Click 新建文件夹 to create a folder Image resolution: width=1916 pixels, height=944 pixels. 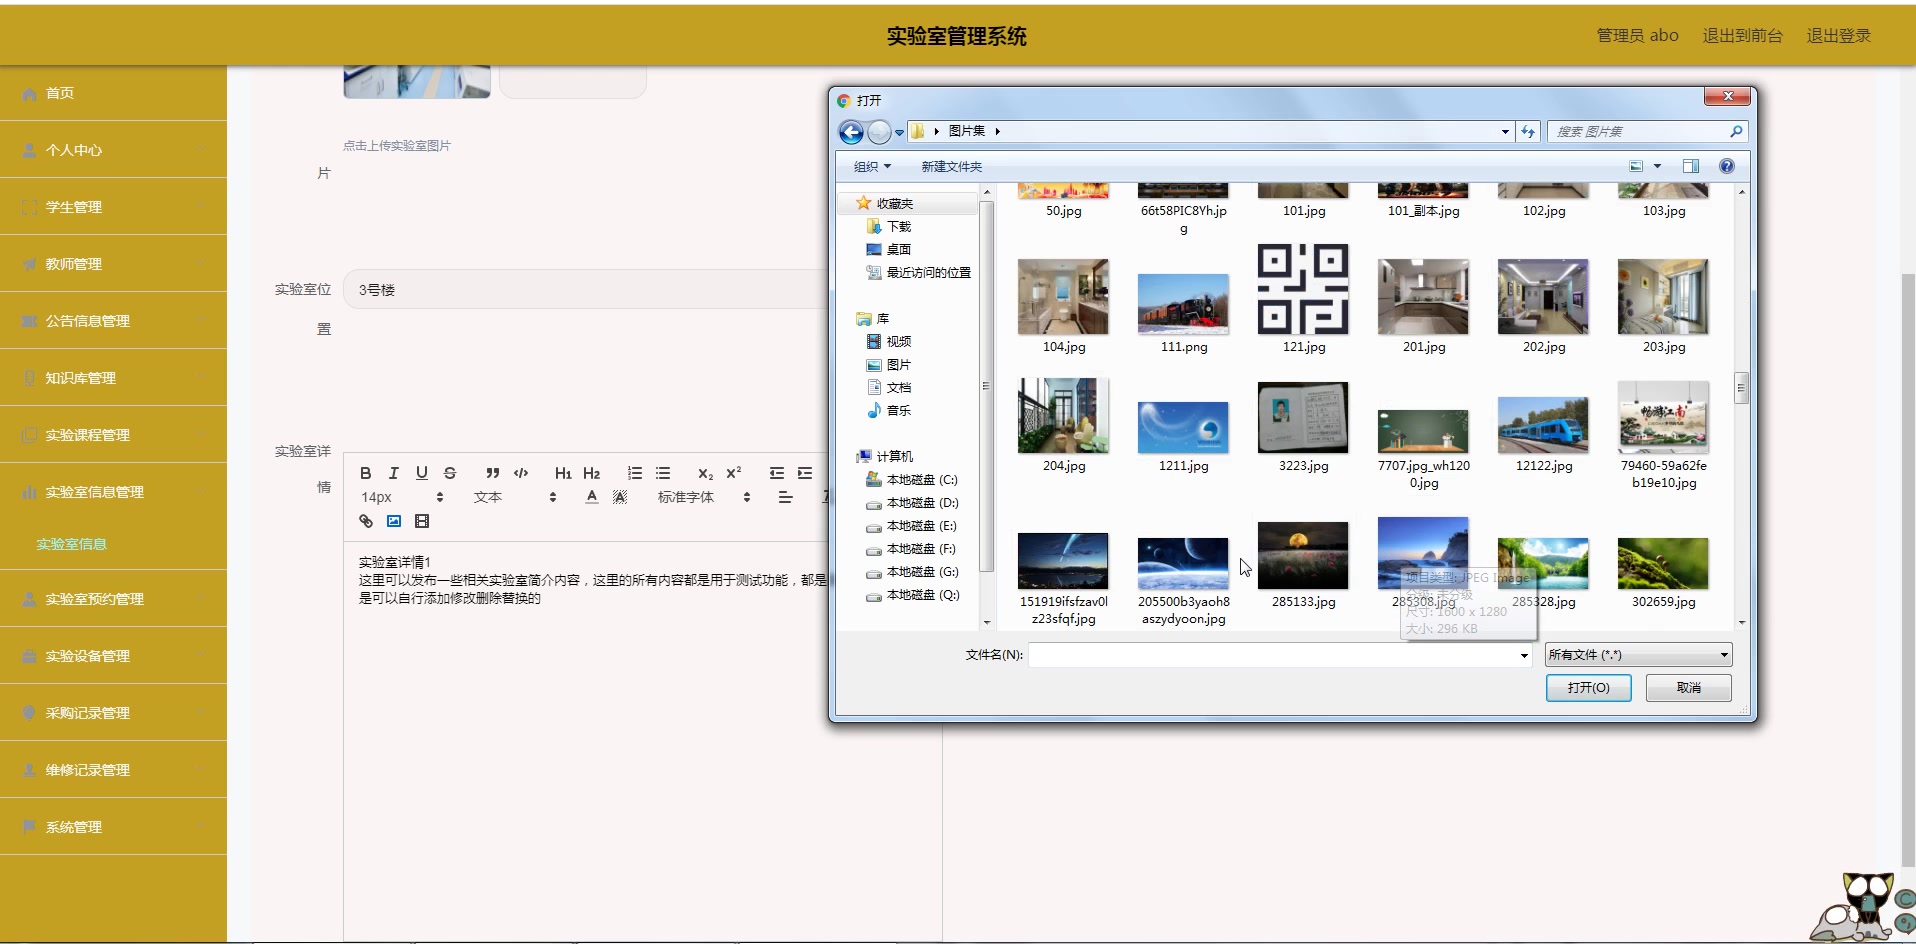[951, 167]
